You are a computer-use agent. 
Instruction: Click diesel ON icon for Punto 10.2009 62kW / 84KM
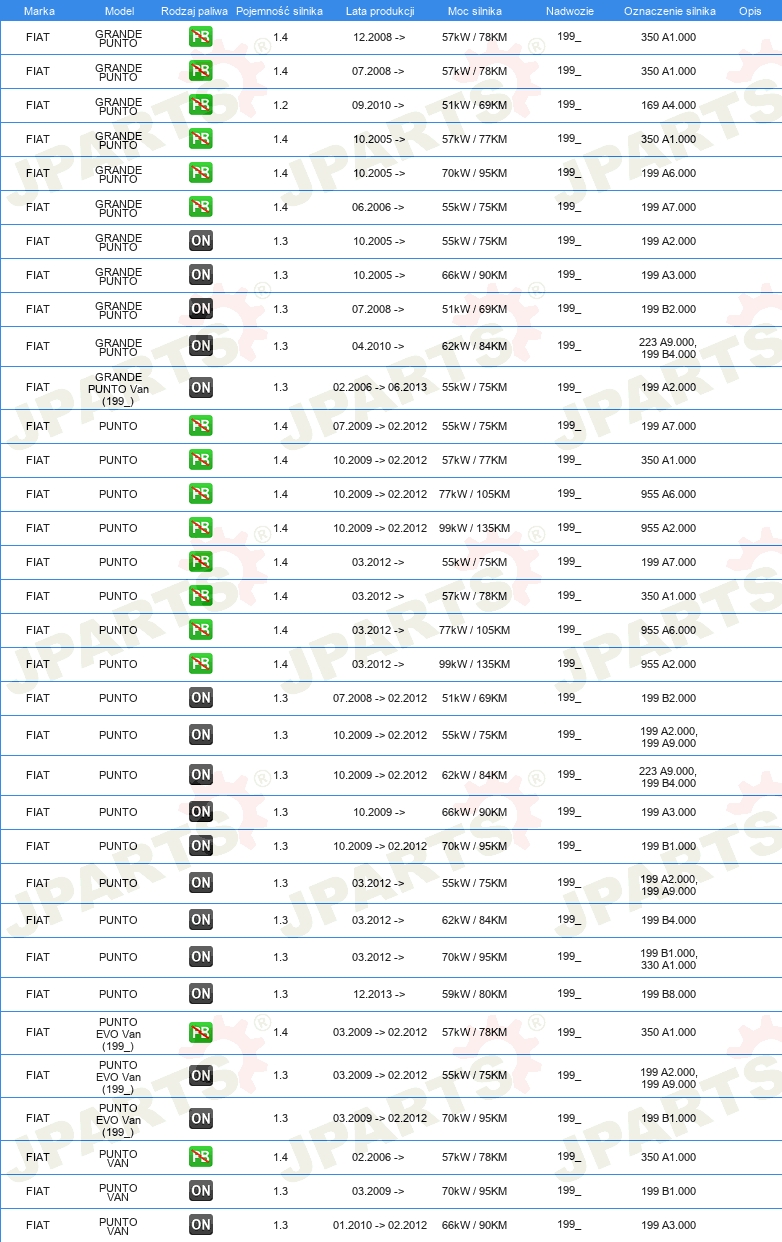tap(201, 775)
